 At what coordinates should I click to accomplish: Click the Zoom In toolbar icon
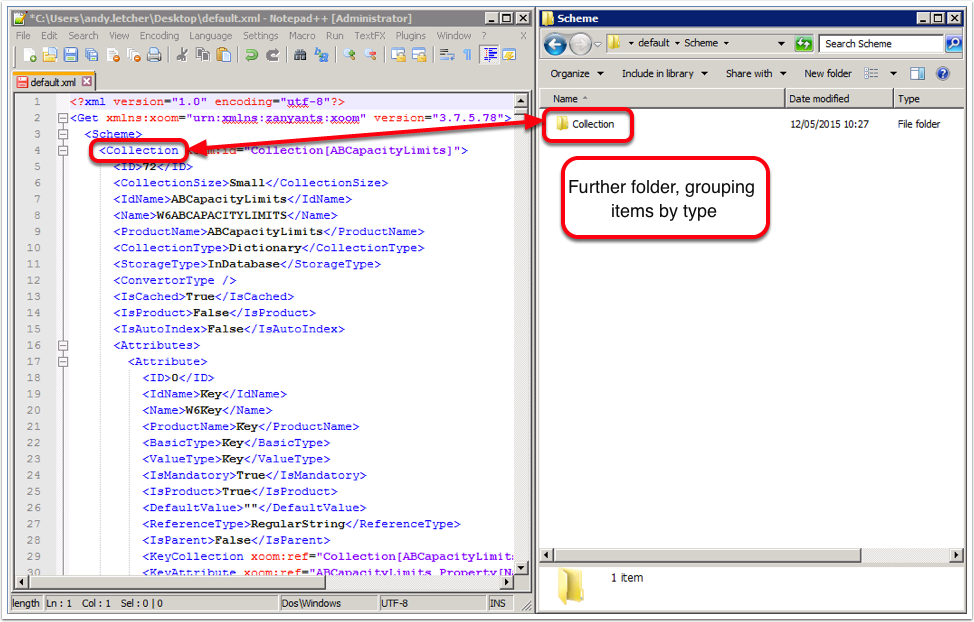pyautogui.click(x=350, y=55)
